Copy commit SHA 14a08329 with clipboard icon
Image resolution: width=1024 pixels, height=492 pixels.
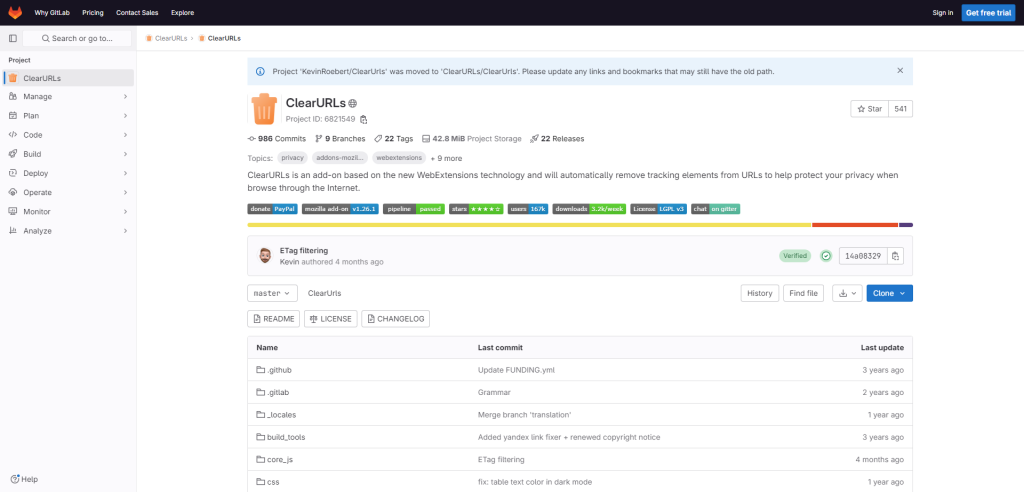(895, 256)
